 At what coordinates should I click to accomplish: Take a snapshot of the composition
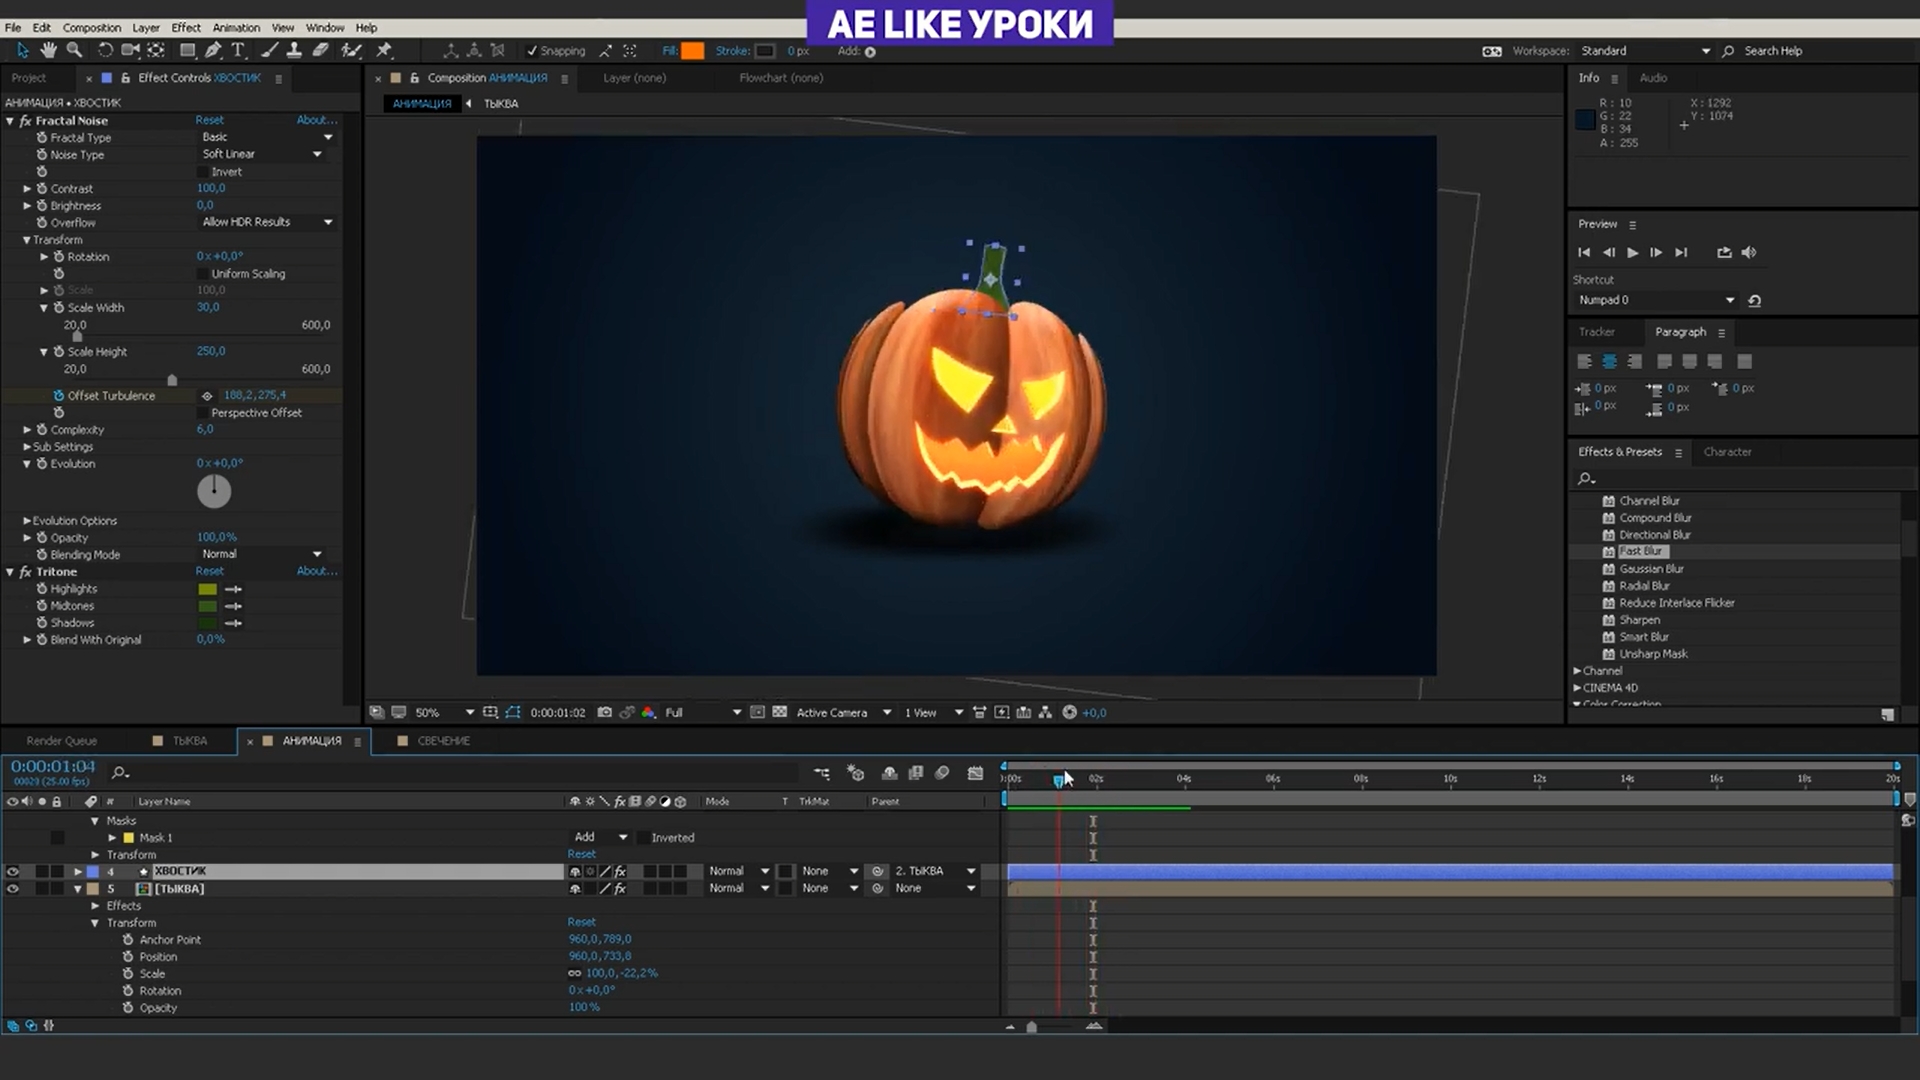(x=604, y=712)
